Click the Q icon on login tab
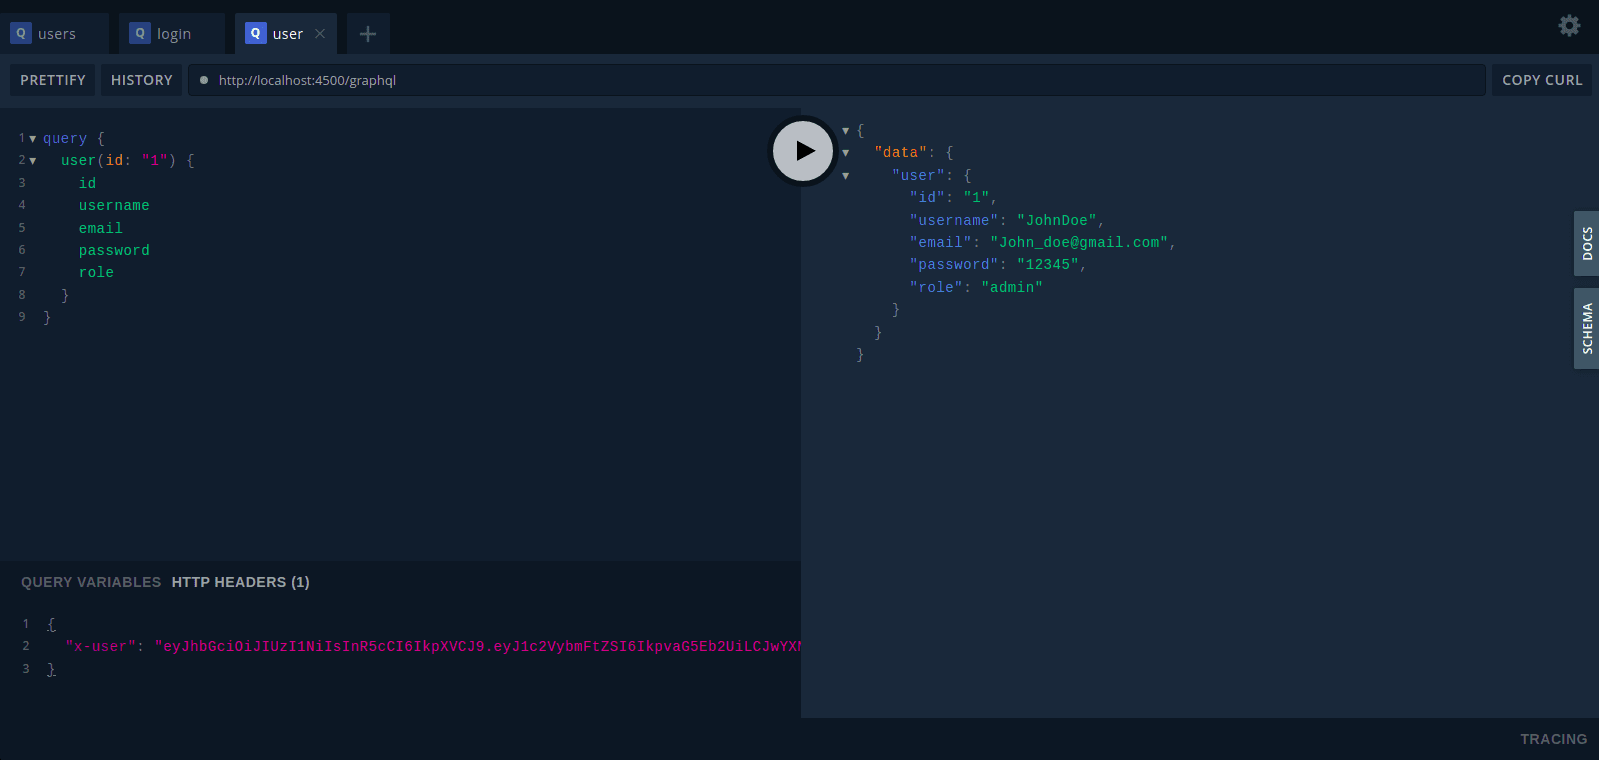Viewport: 1599px width, 760px height. 140,33
